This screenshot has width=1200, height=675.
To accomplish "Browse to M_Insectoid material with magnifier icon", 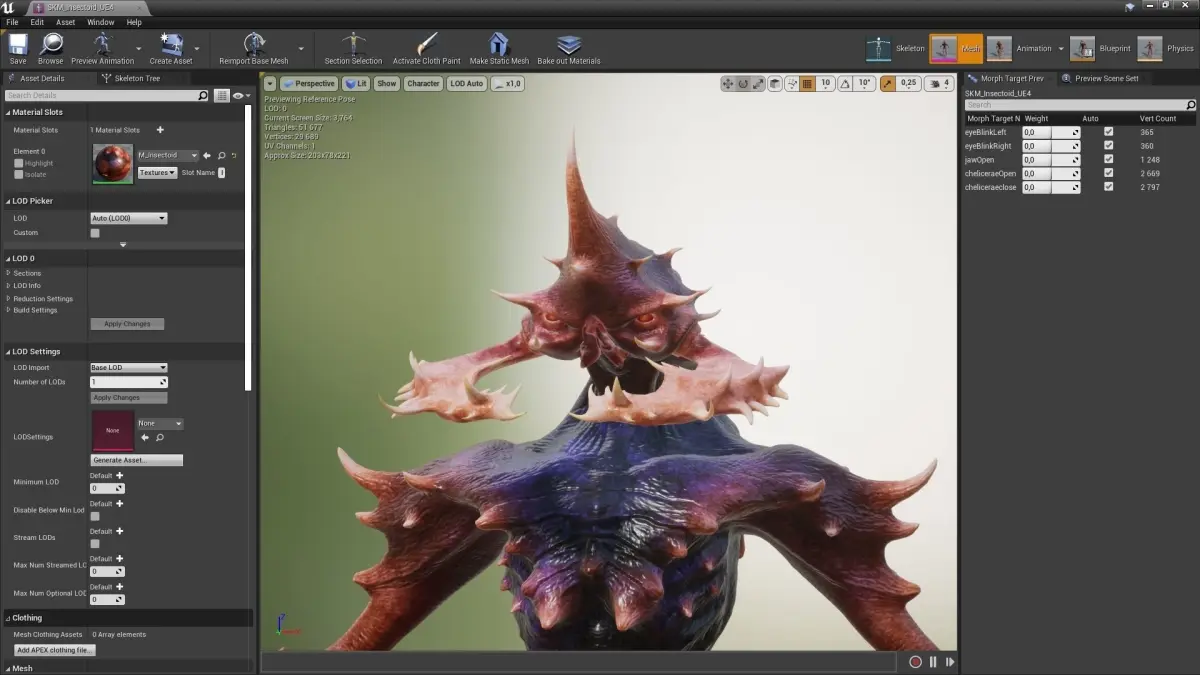I will coord(221,156).
